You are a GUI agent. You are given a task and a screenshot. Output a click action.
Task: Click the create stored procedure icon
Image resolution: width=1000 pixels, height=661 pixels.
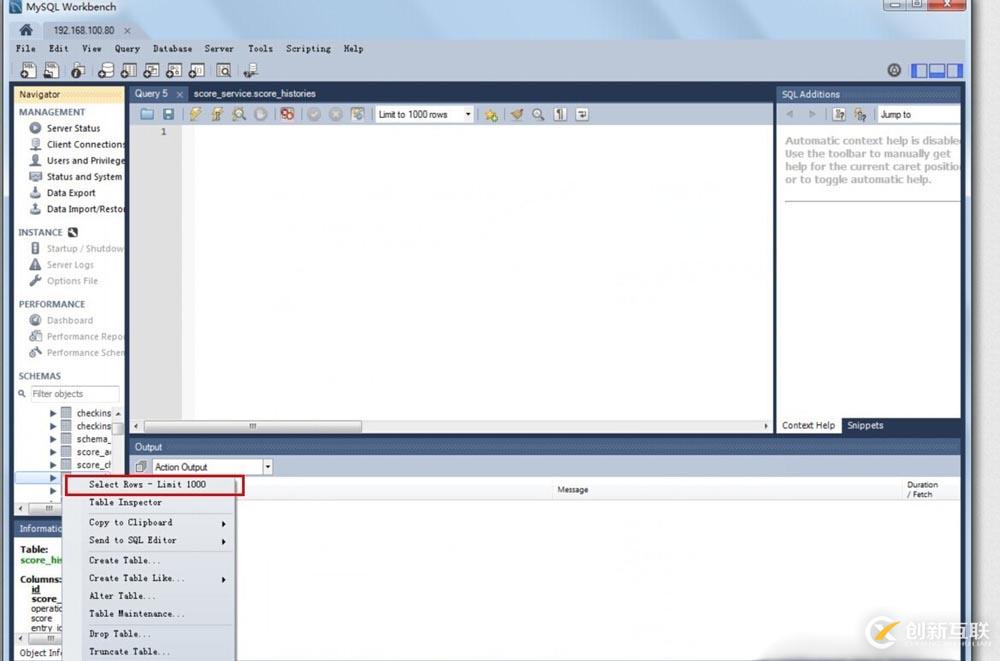(x=173, y=70)
